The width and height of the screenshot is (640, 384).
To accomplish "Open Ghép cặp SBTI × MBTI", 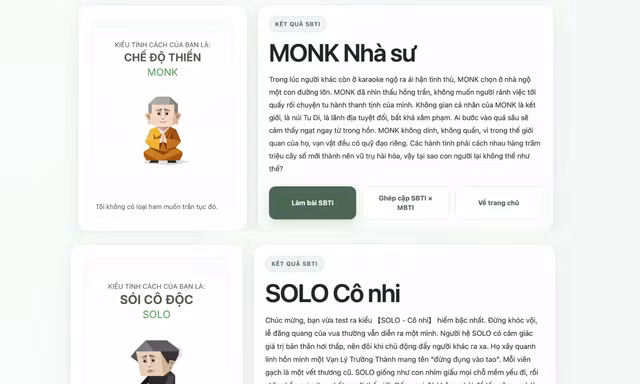I will tap(405, 203).
